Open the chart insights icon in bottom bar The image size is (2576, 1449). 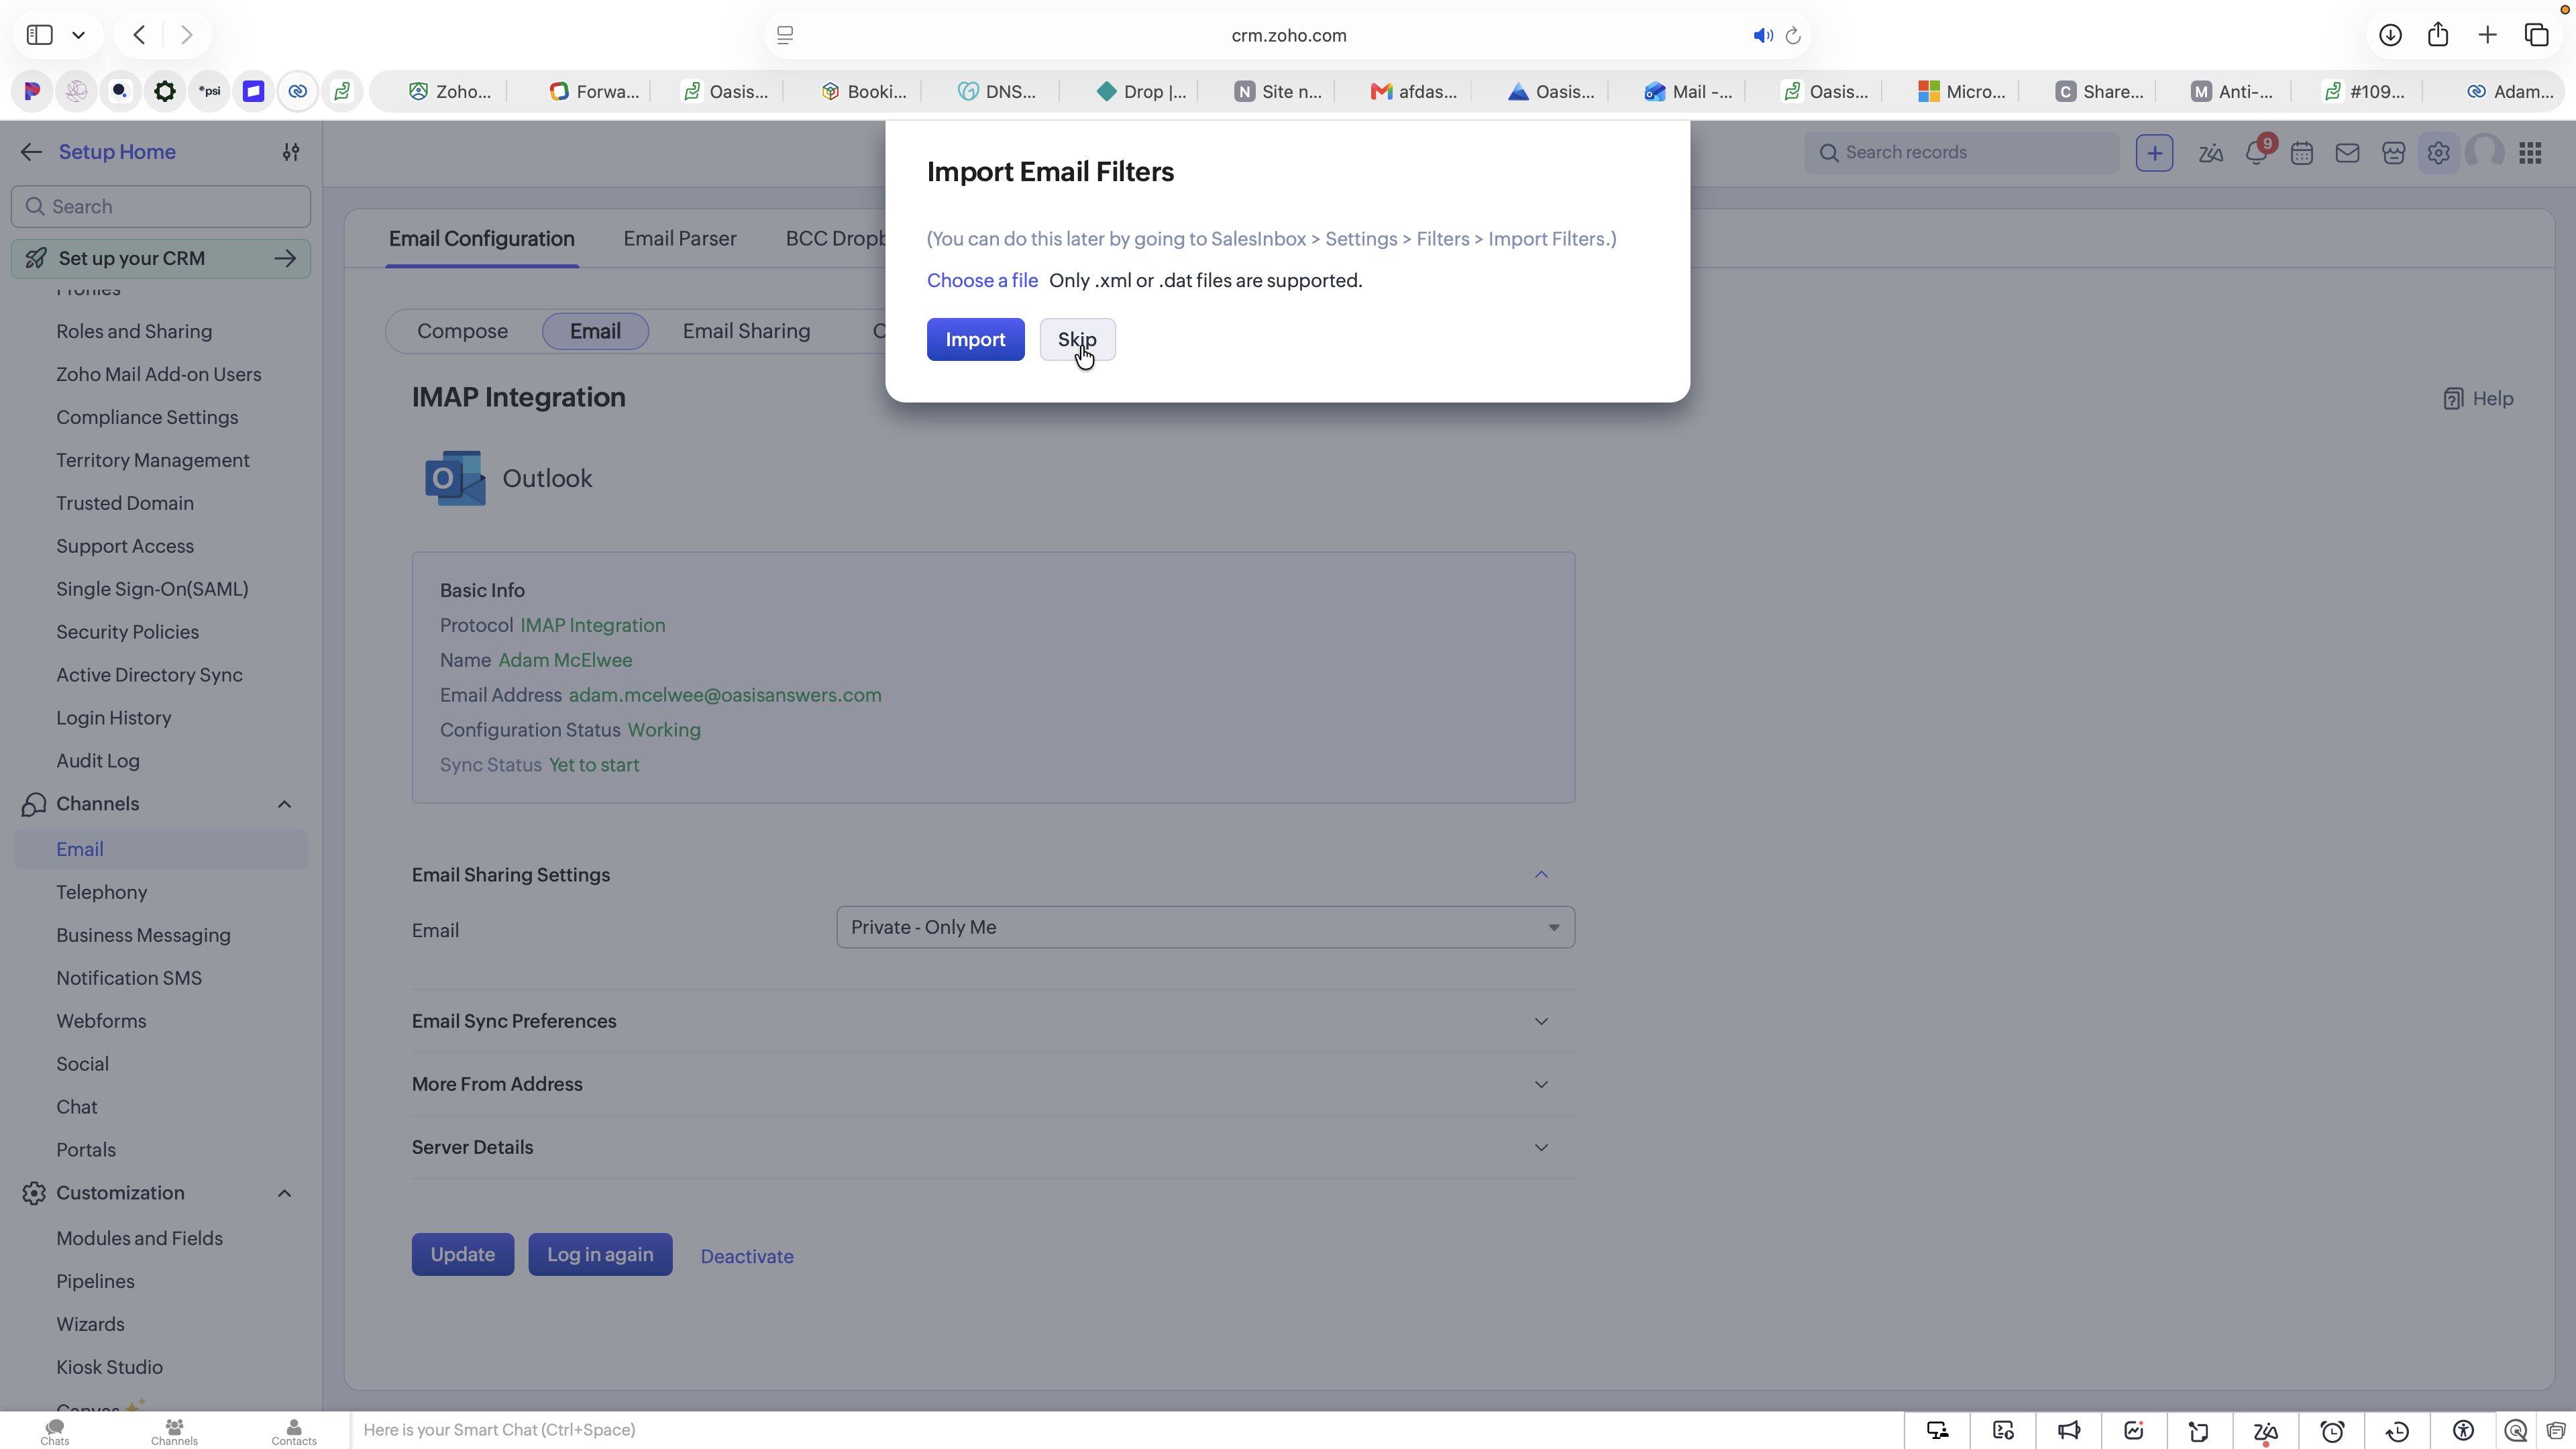pyautogui.click(x=2133, y=1431)
